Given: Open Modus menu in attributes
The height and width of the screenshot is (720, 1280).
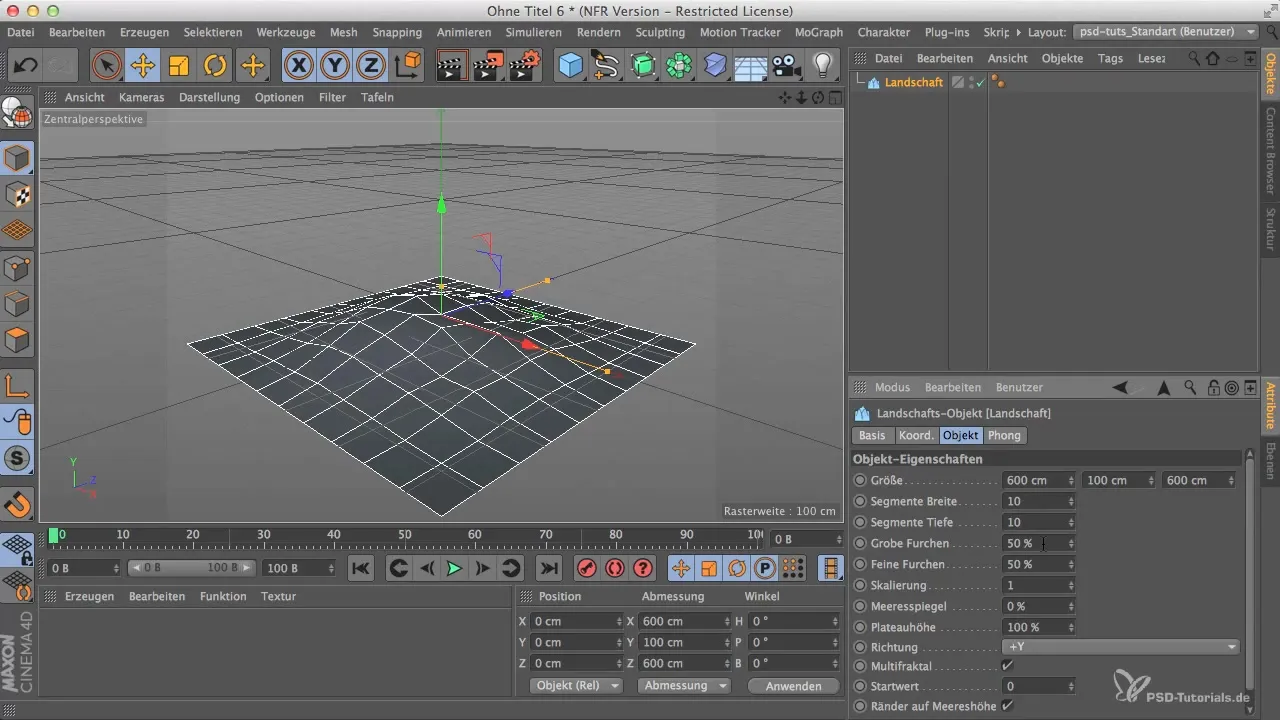Looking at the screenshot, I should point(892,387).
